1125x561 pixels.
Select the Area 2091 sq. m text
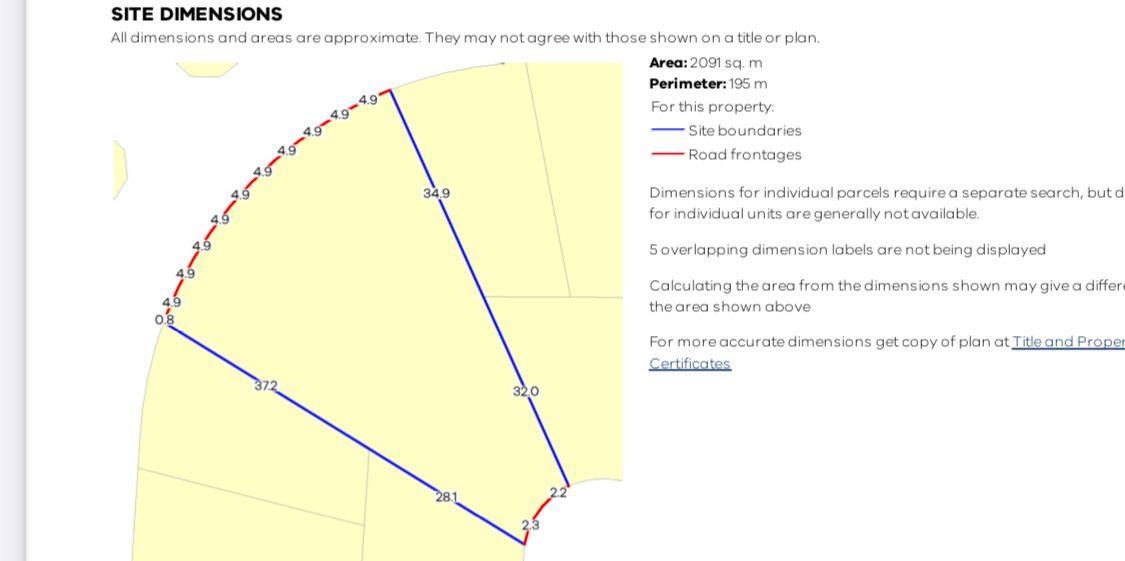click(705, 62)
